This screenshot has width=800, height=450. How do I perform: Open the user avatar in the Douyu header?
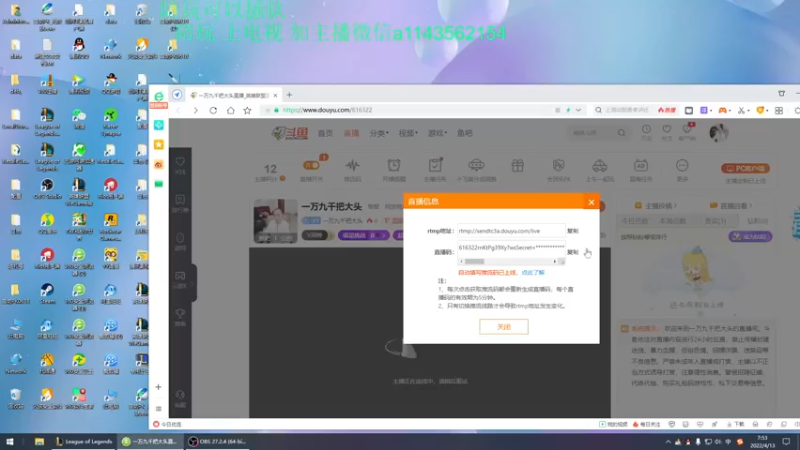tap(719, 133)
